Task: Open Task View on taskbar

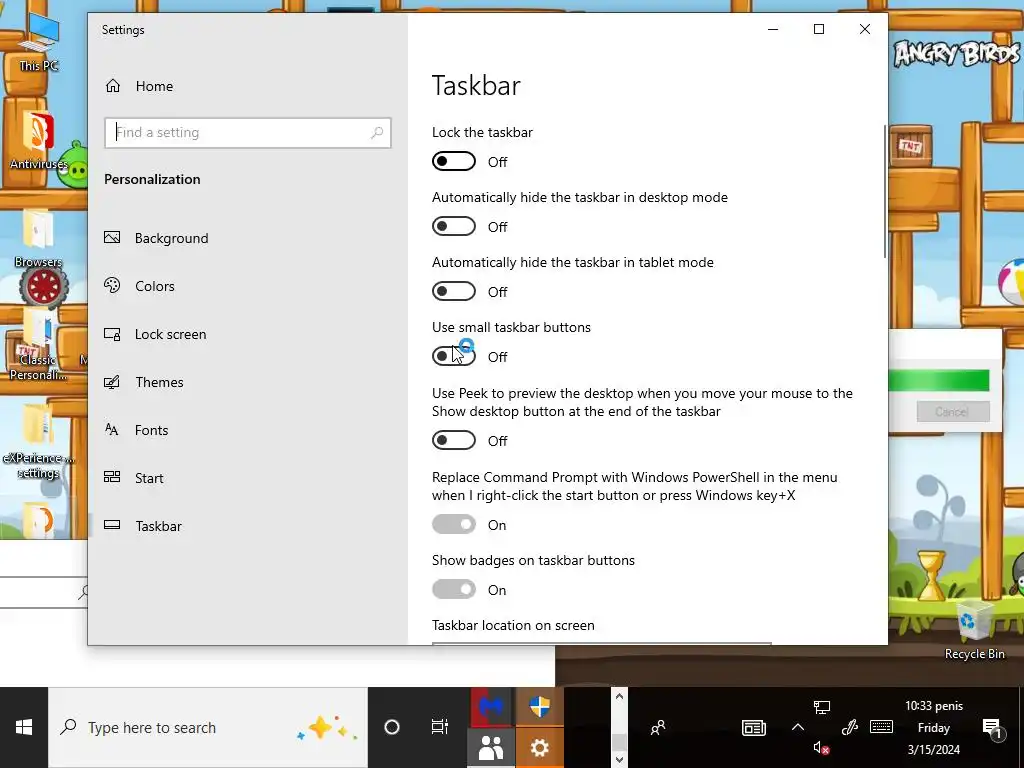Action: [x=440, y=727]
